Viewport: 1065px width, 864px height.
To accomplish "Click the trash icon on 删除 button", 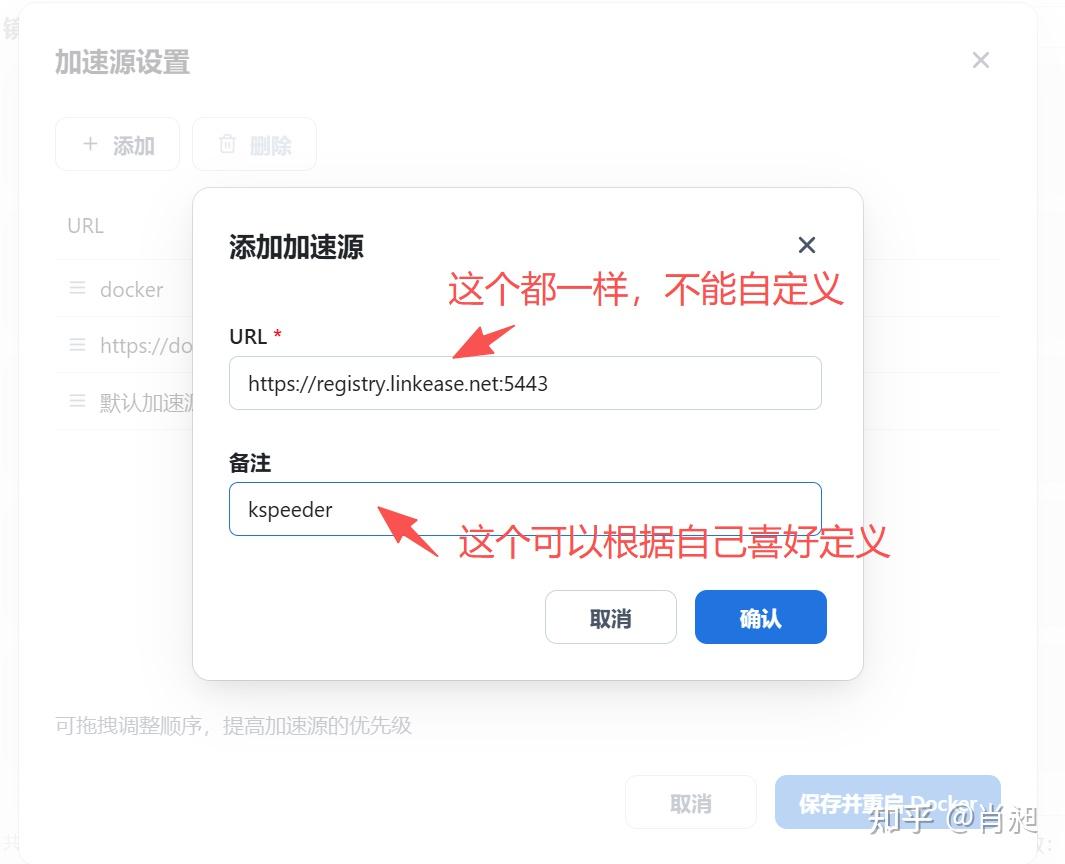I will (228, 144).
